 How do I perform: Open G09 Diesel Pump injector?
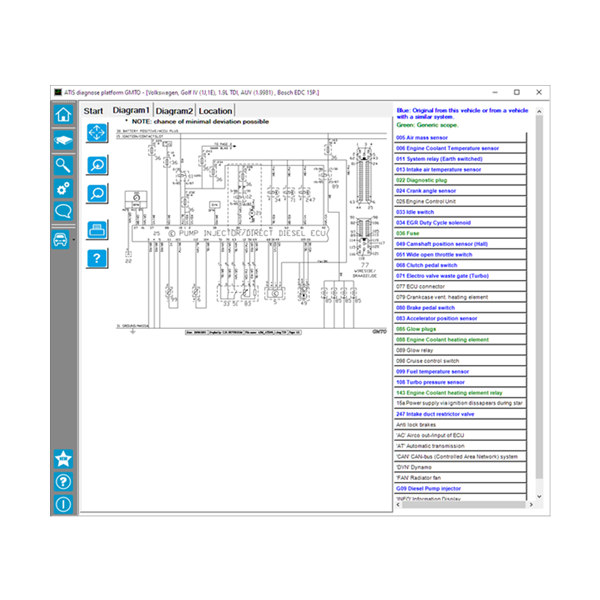coord(460,489)
